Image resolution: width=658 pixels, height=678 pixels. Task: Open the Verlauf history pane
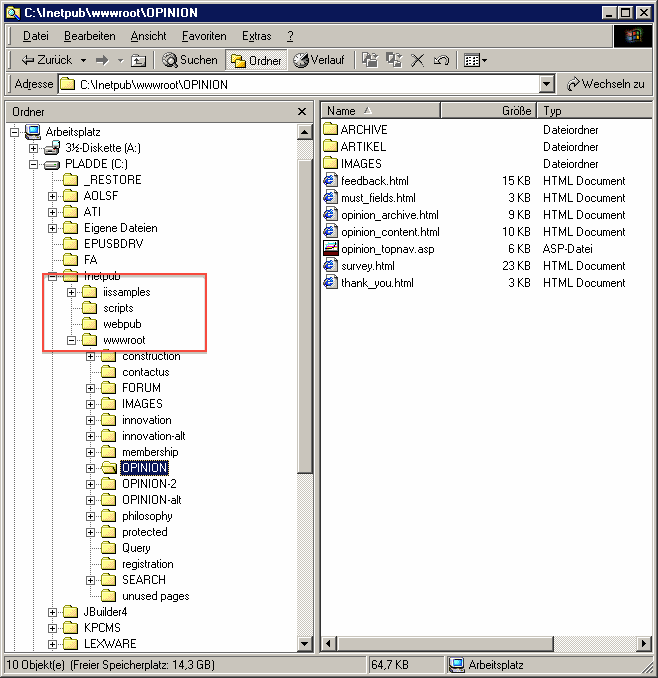319,60
